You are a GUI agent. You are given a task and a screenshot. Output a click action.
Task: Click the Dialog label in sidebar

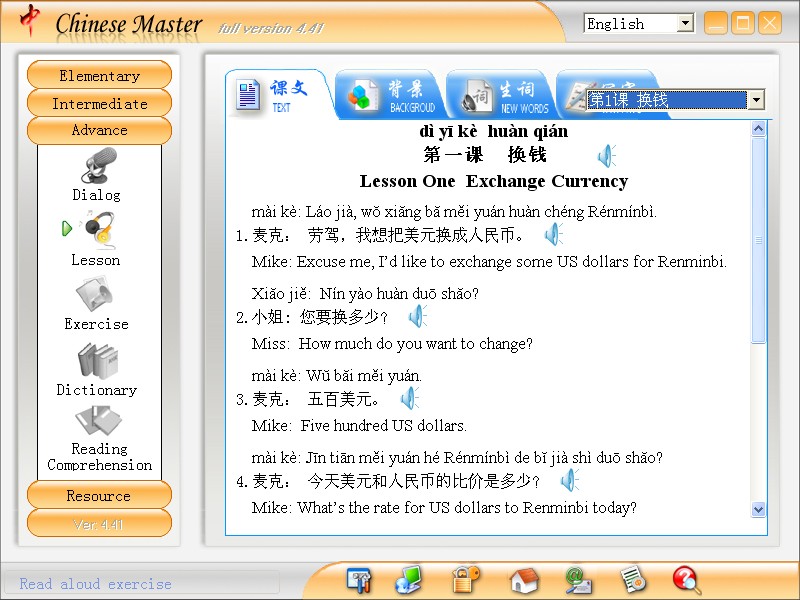point(96,195)
